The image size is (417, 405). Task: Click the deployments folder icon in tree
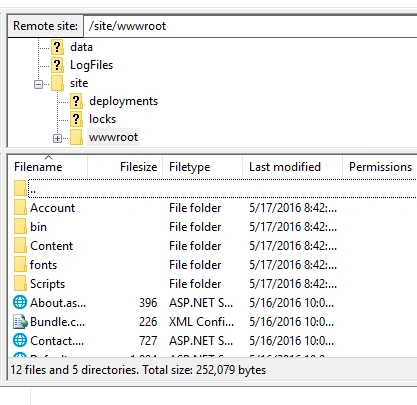click(x=76, y=101)
